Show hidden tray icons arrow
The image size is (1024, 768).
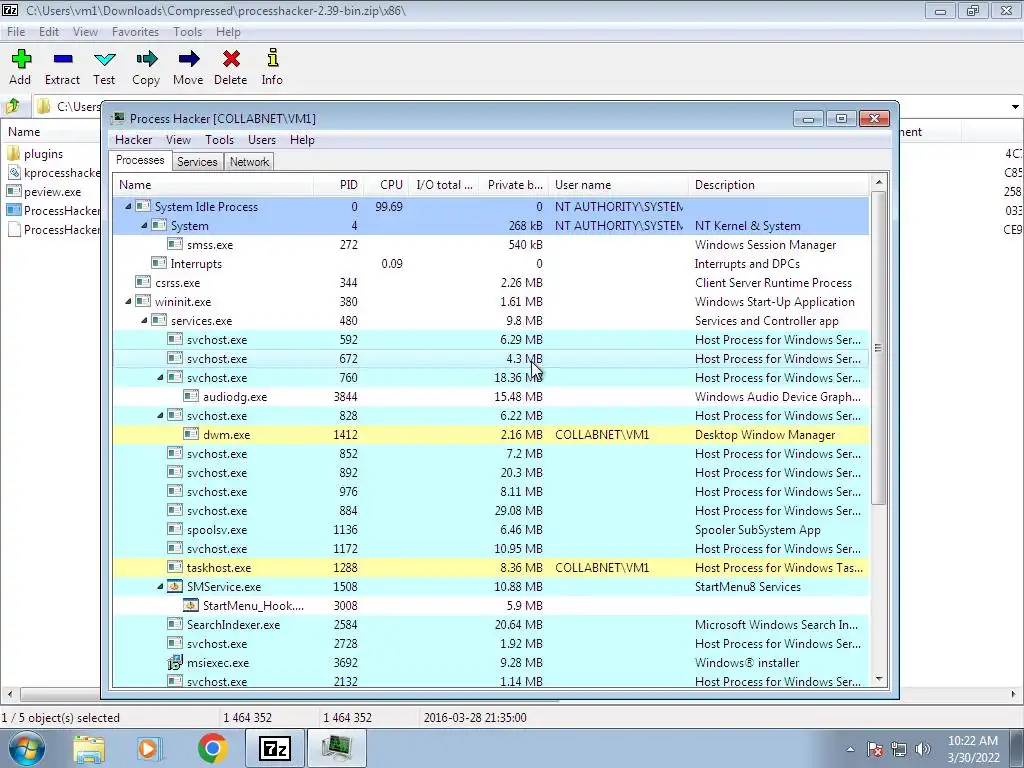tap(850, 750)
